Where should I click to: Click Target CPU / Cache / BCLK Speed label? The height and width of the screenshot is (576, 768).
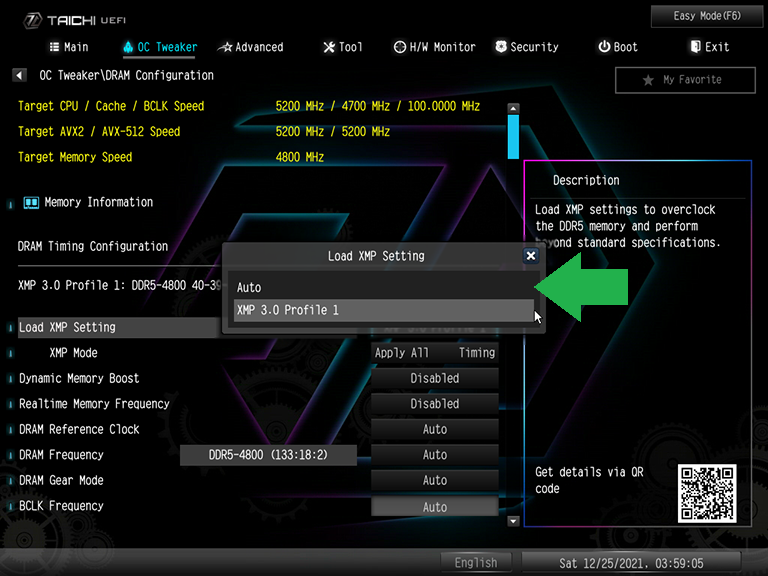coord(111,106)
